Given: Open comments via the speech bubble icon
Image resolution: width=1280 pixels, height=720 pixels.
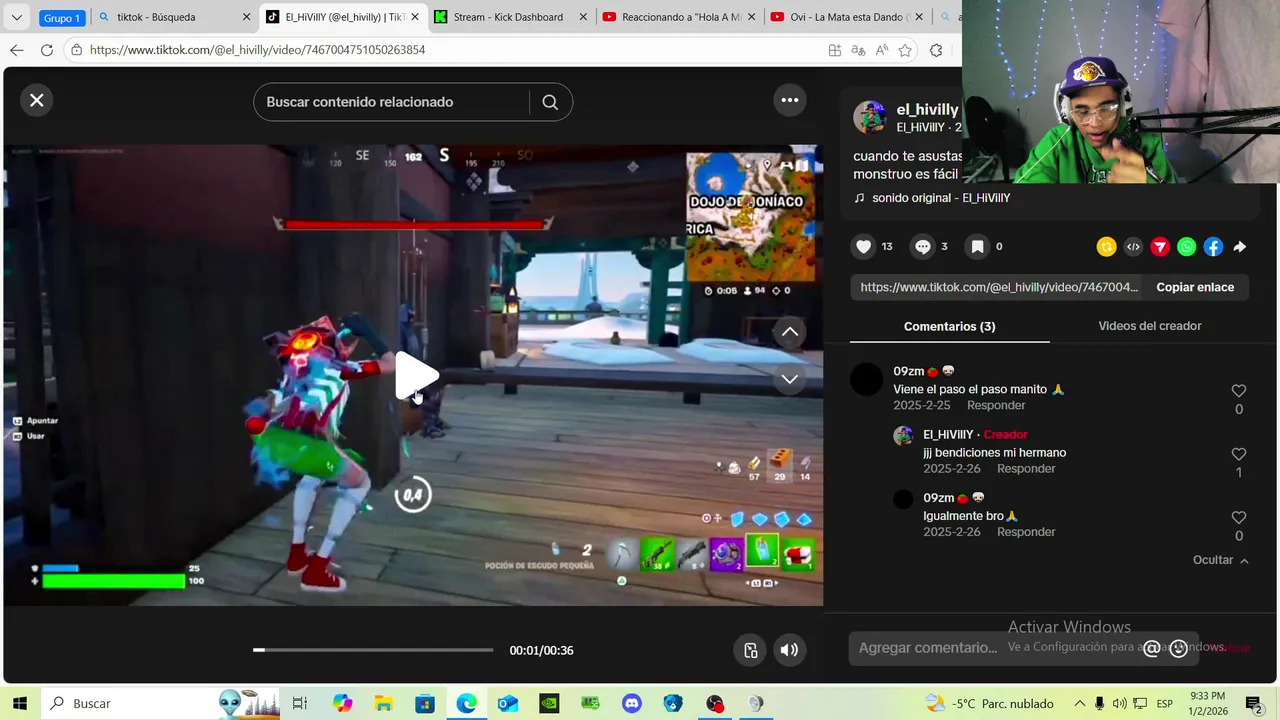Looking at the screenshot, I should (922, 246).
